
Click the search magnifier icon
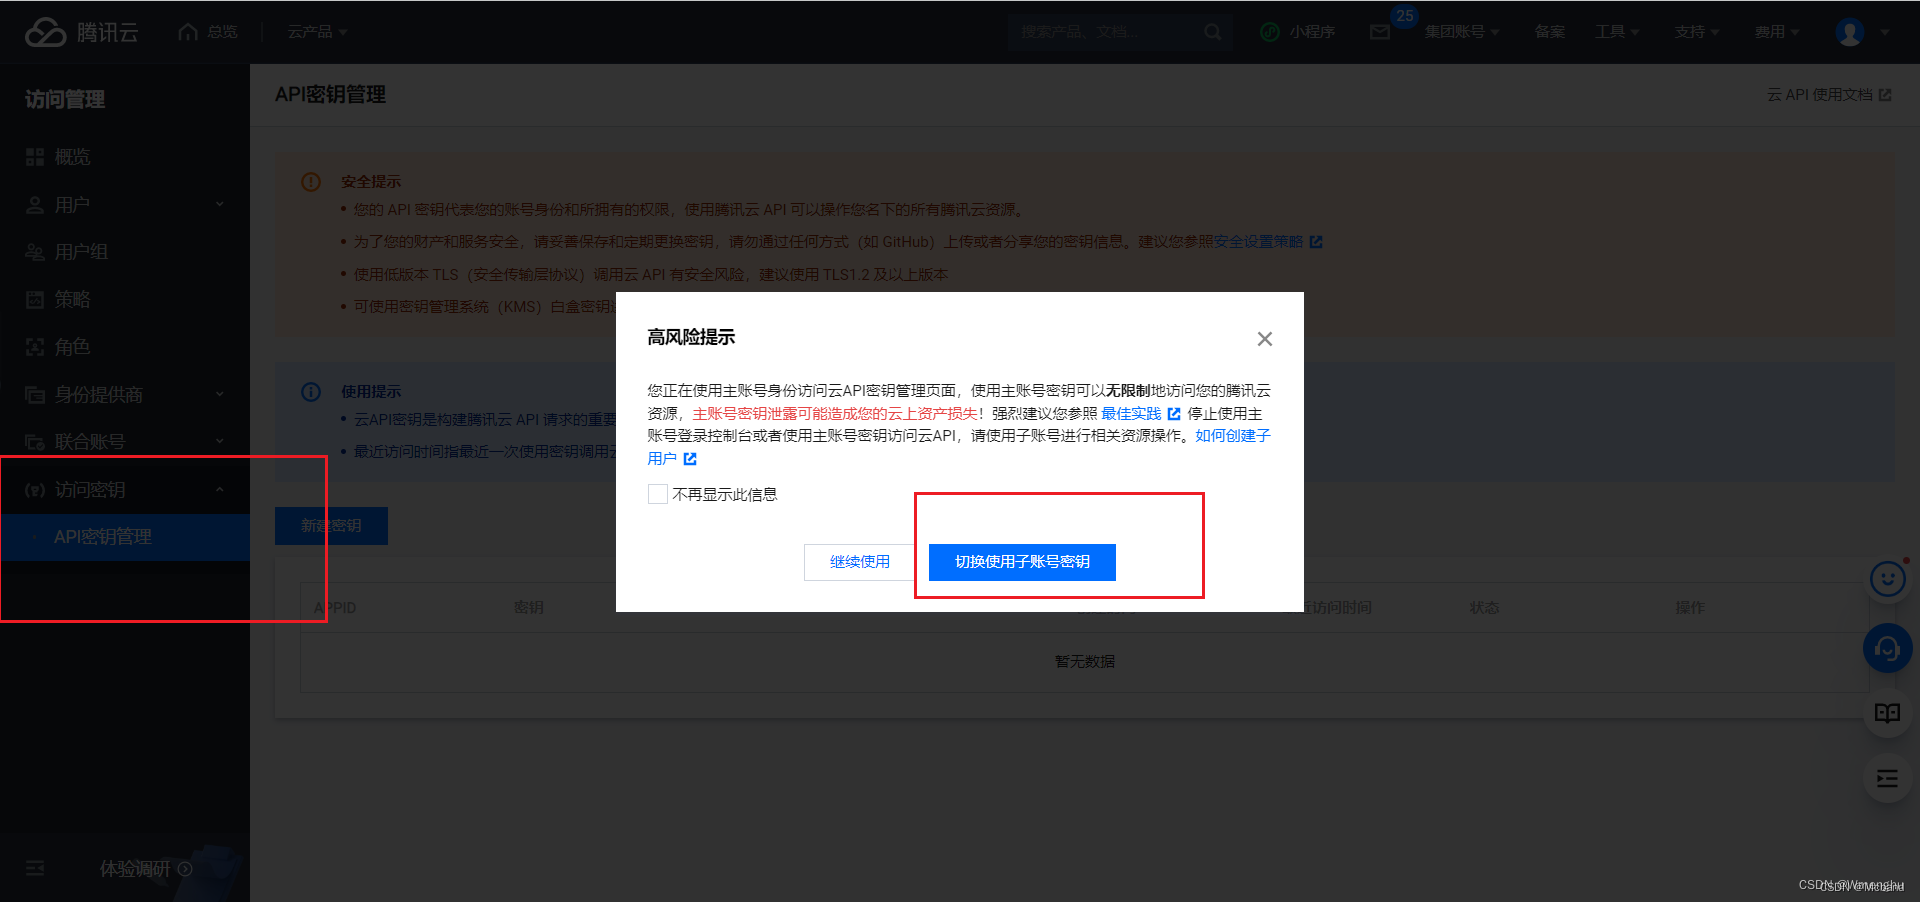(1213, 32)
